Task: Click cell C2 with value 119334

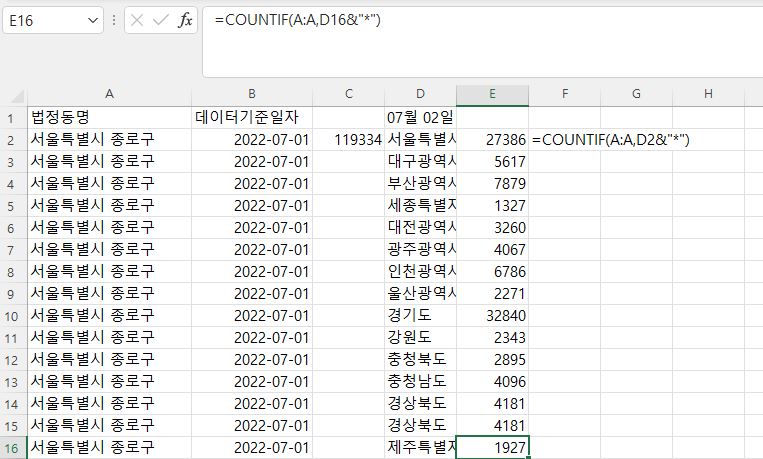Action: click(348, 140)
